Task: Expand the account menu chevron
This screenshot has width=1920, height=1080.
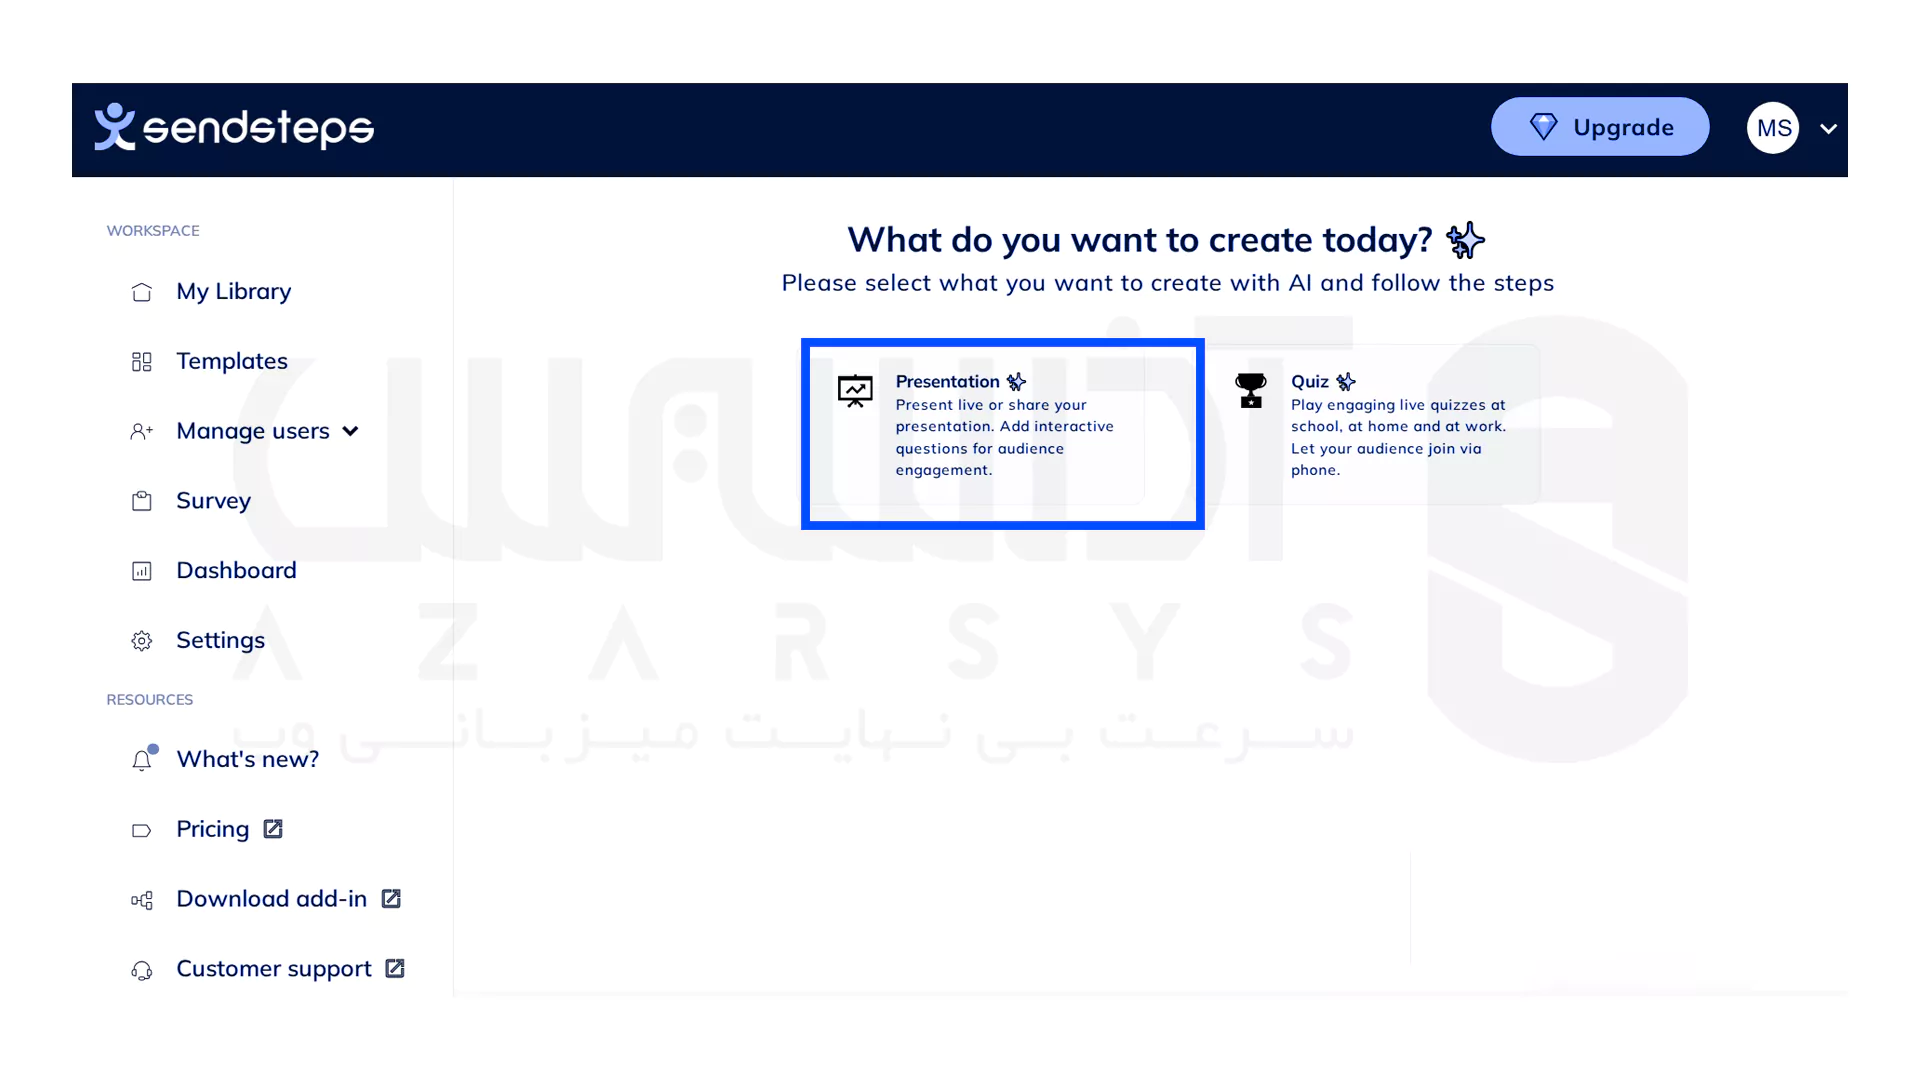Action: click(1832, 129)
